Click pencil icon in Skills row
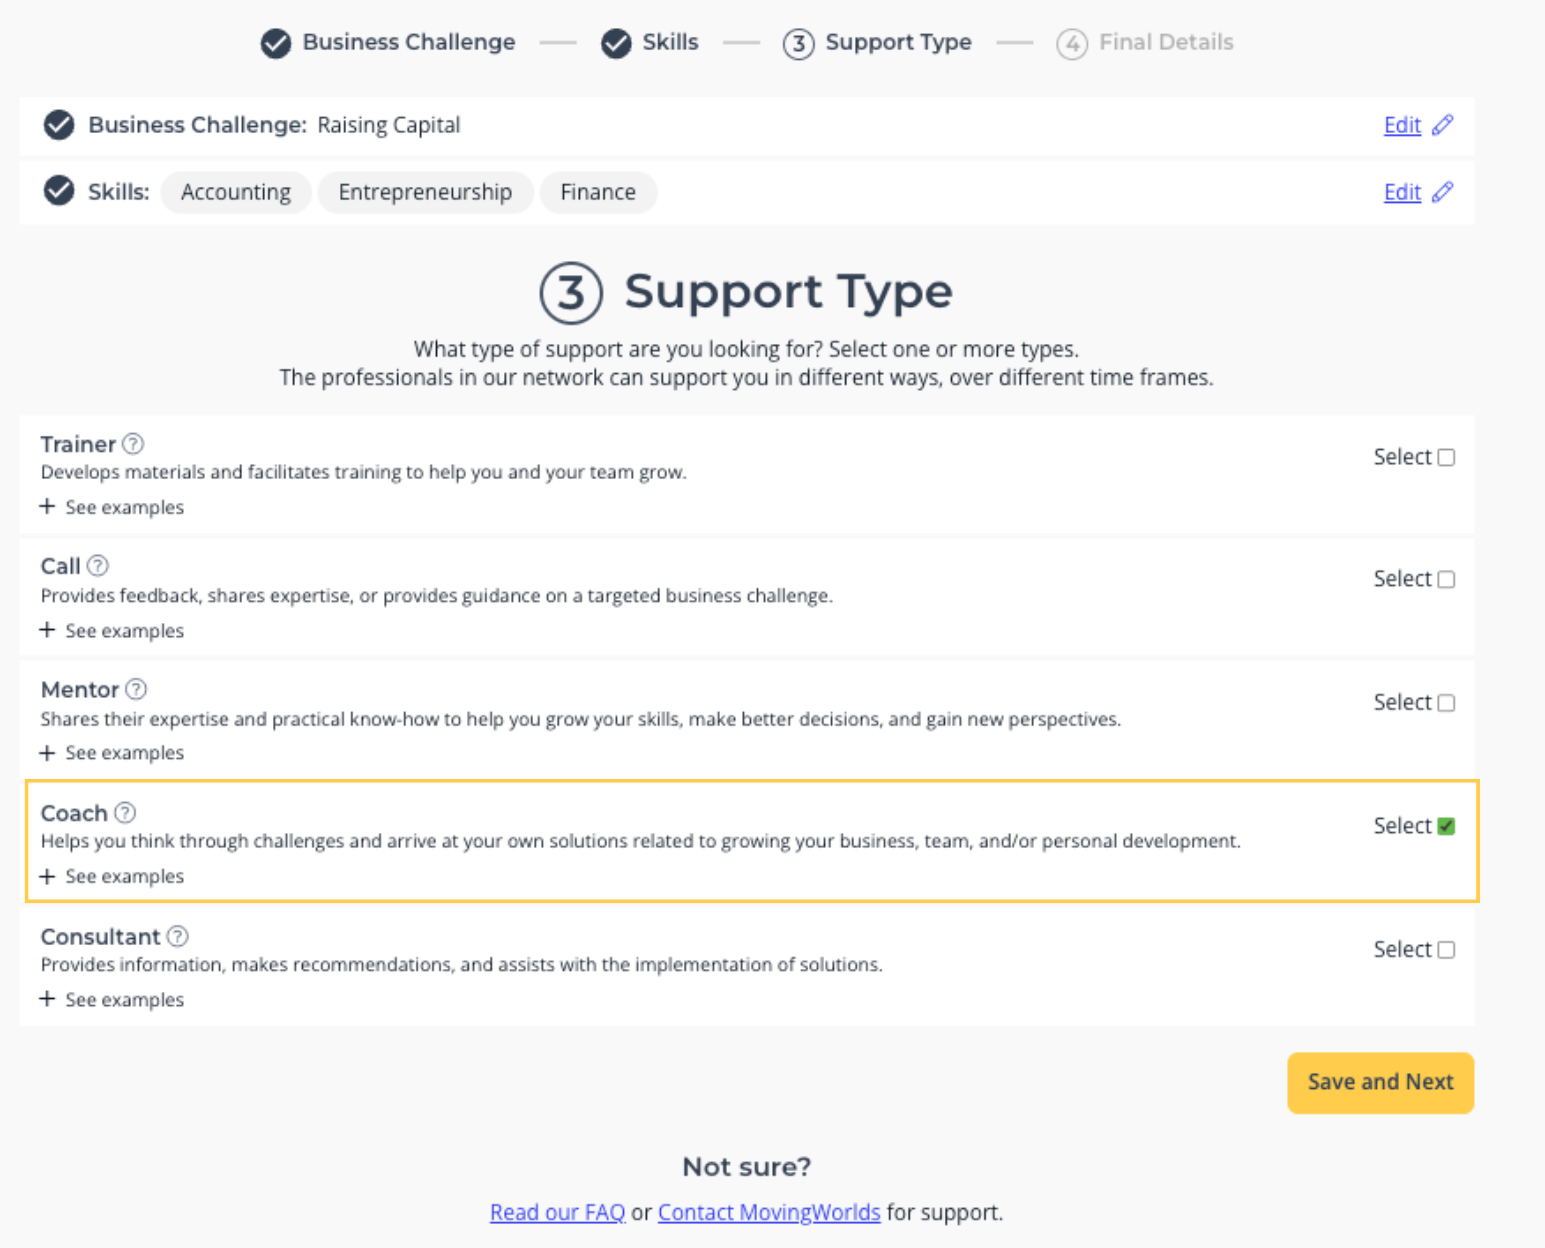 [x=1442, y=192]
